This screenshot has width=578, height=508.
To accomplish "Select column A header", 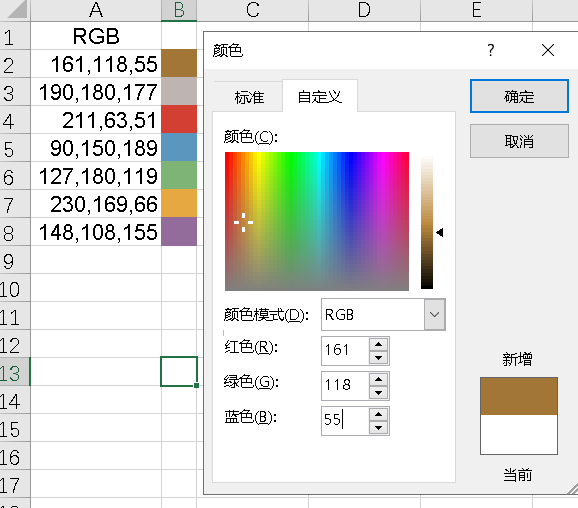I will pos(96,10).
